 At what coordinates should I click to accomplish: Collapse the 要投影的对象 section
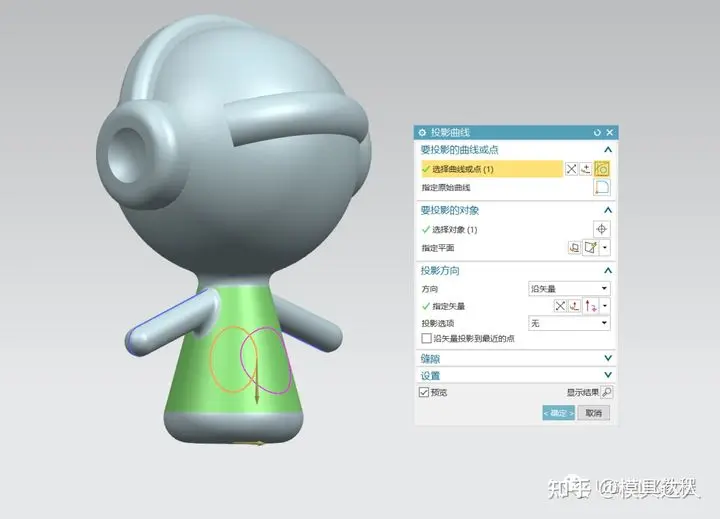[608, 210]
